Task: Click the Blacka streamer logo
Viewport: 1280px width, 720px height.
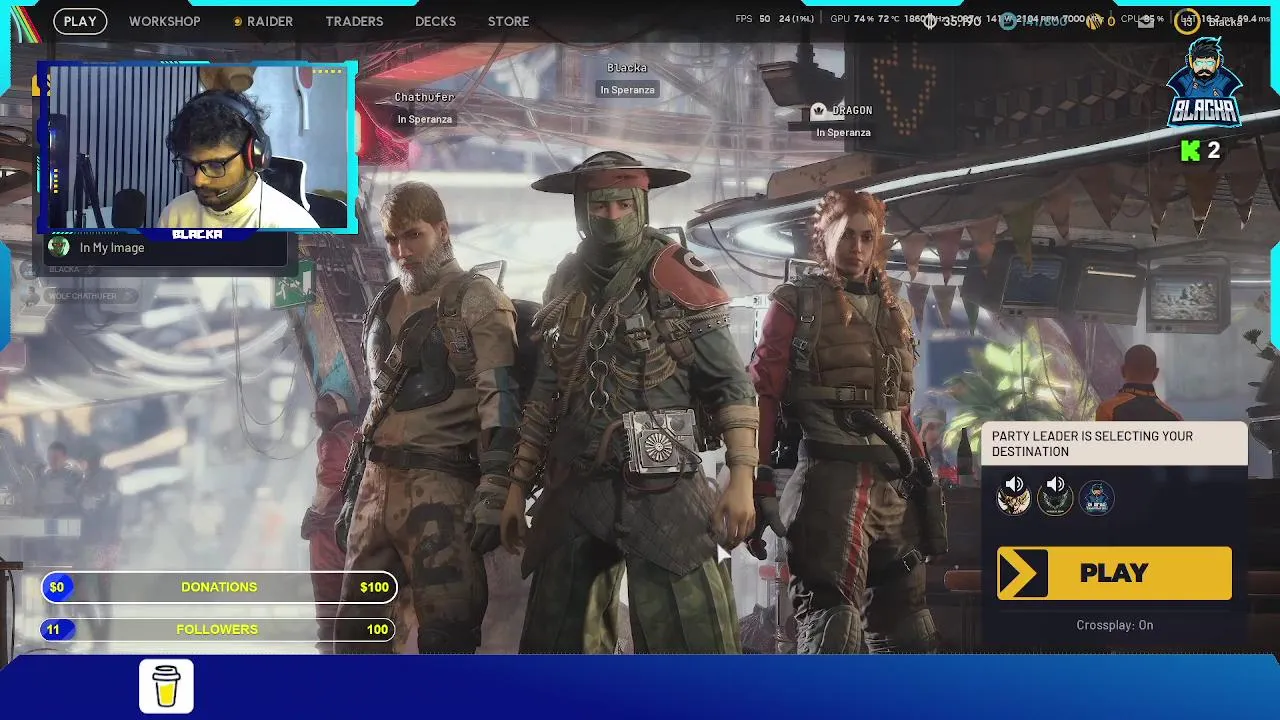Action: [x=1207, y=82]
